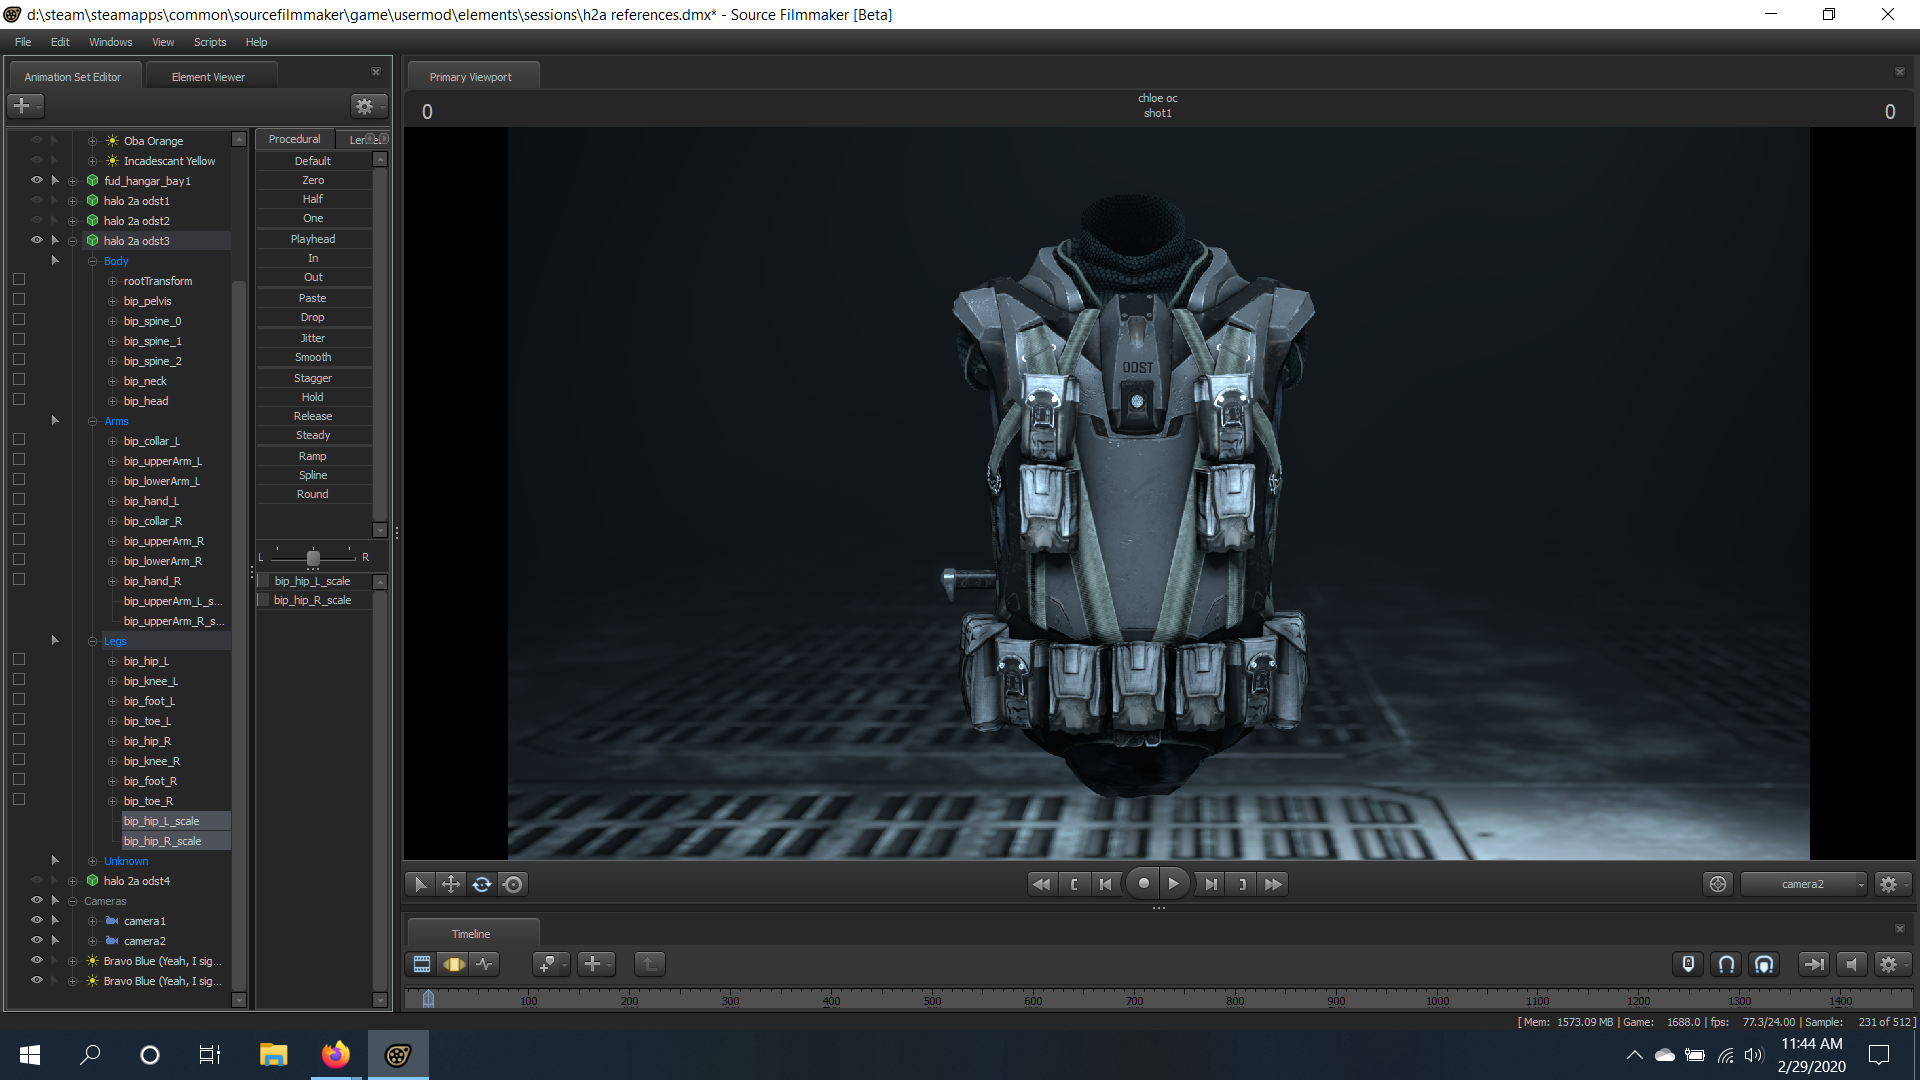Screen dimensions: 1920x1080
Task: Click the timeline plus add button
Action: 595,964
